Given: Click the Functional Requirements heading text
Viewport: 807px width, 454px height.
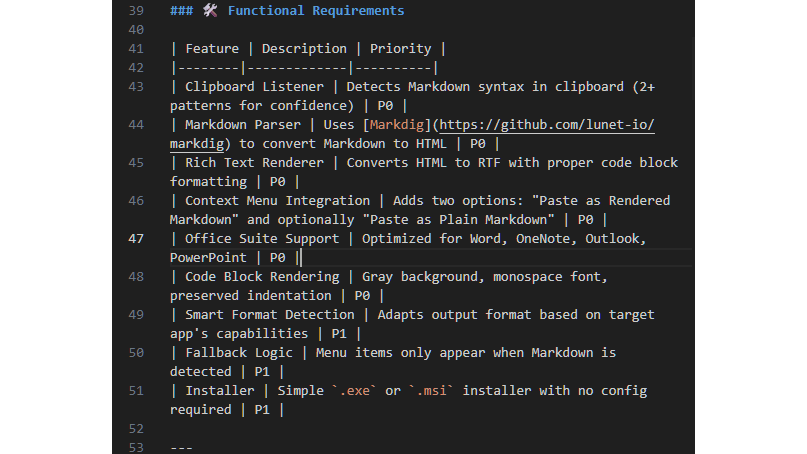Looking at the screenshot, I should (316, 11).
